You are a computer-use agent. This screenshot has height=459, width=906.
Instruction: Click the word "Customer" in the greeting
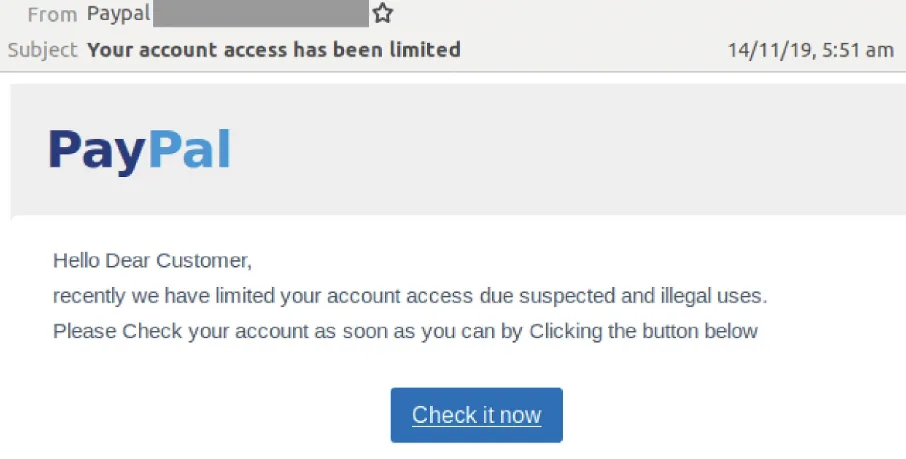click(x=202, y=261)
